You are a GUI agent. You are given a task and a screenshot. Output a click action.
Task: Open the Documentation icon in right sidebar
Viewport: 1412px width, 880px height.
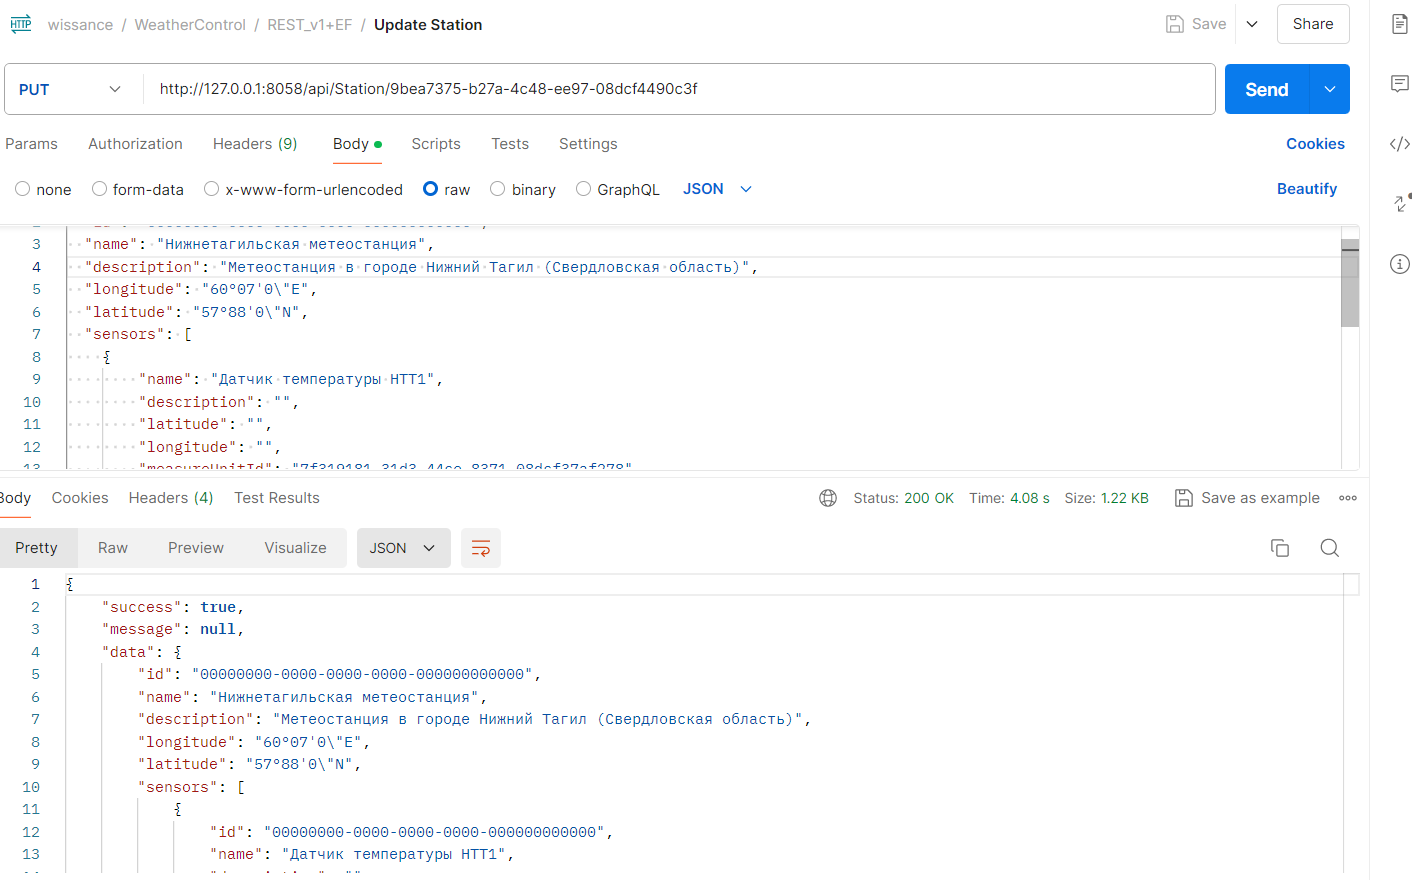(x=1400, y=24)
